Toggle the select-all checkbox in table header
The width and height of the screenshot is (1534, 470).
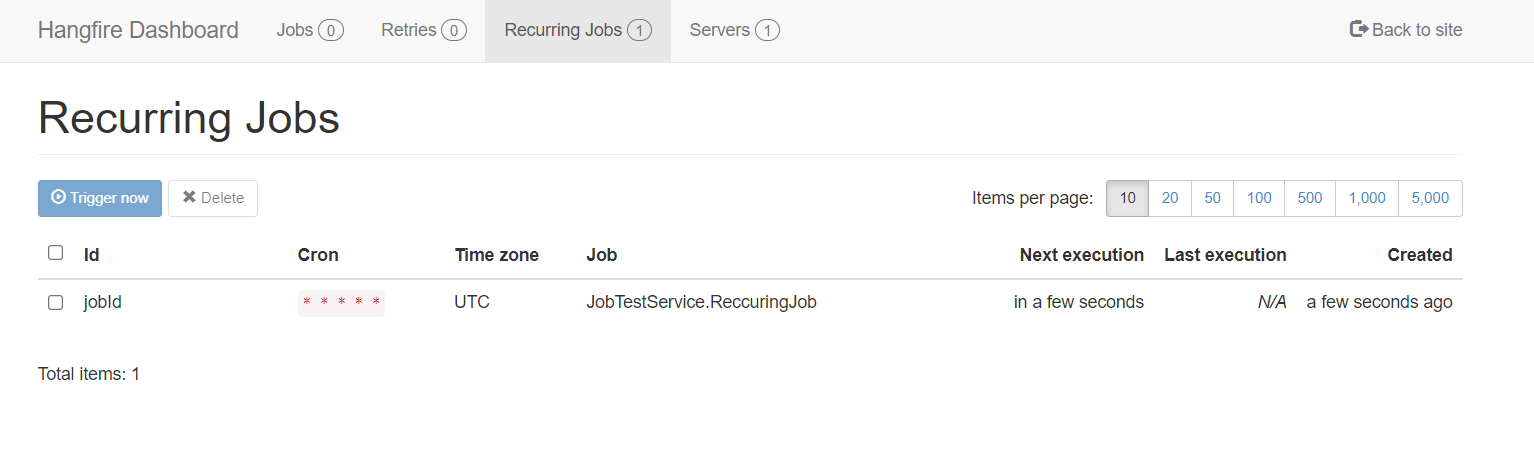(x=56, y=253)
